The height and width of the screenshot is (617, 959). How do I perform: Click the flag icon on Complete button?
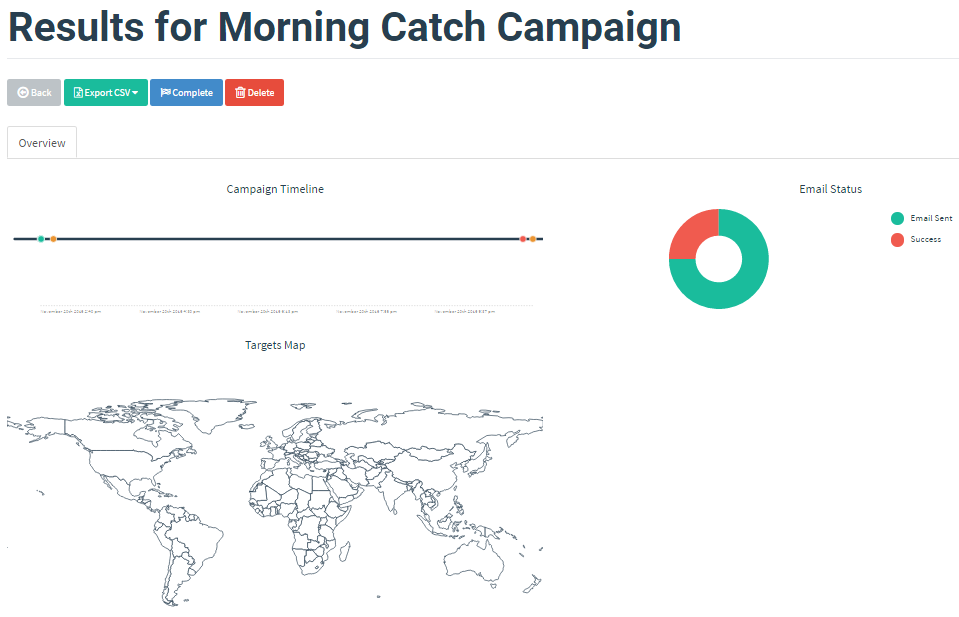pyautogui.click(x=166, y=93)
